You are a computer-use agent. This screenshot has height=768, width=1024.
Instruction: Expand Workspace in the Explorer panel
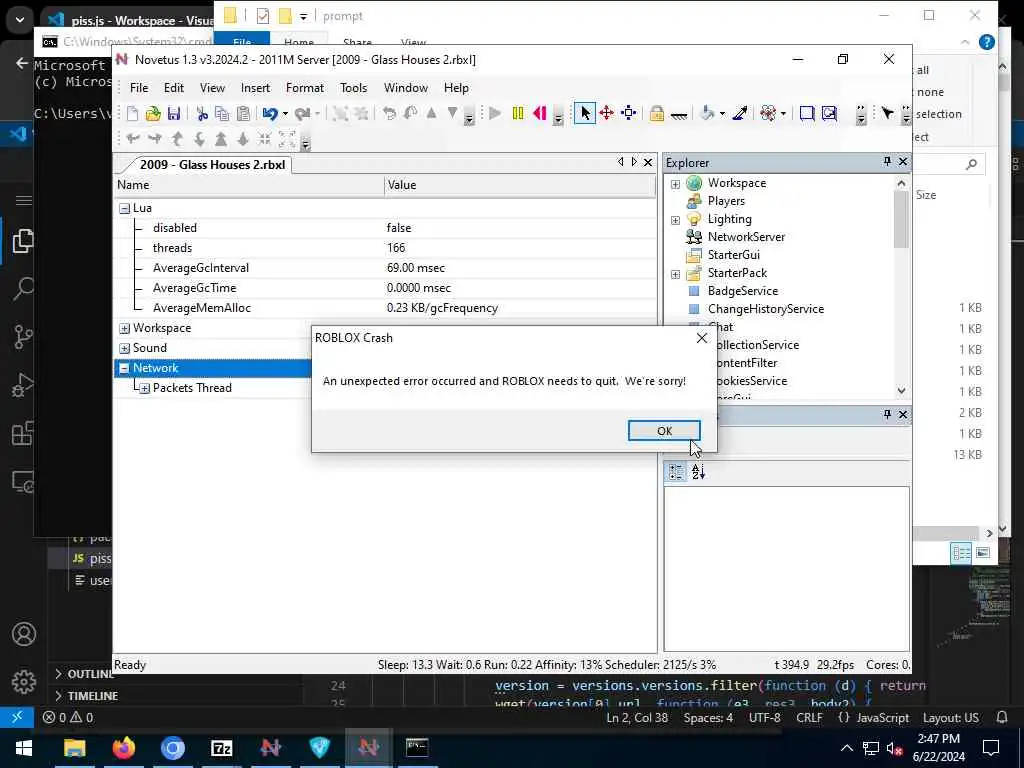pos(675,184)
